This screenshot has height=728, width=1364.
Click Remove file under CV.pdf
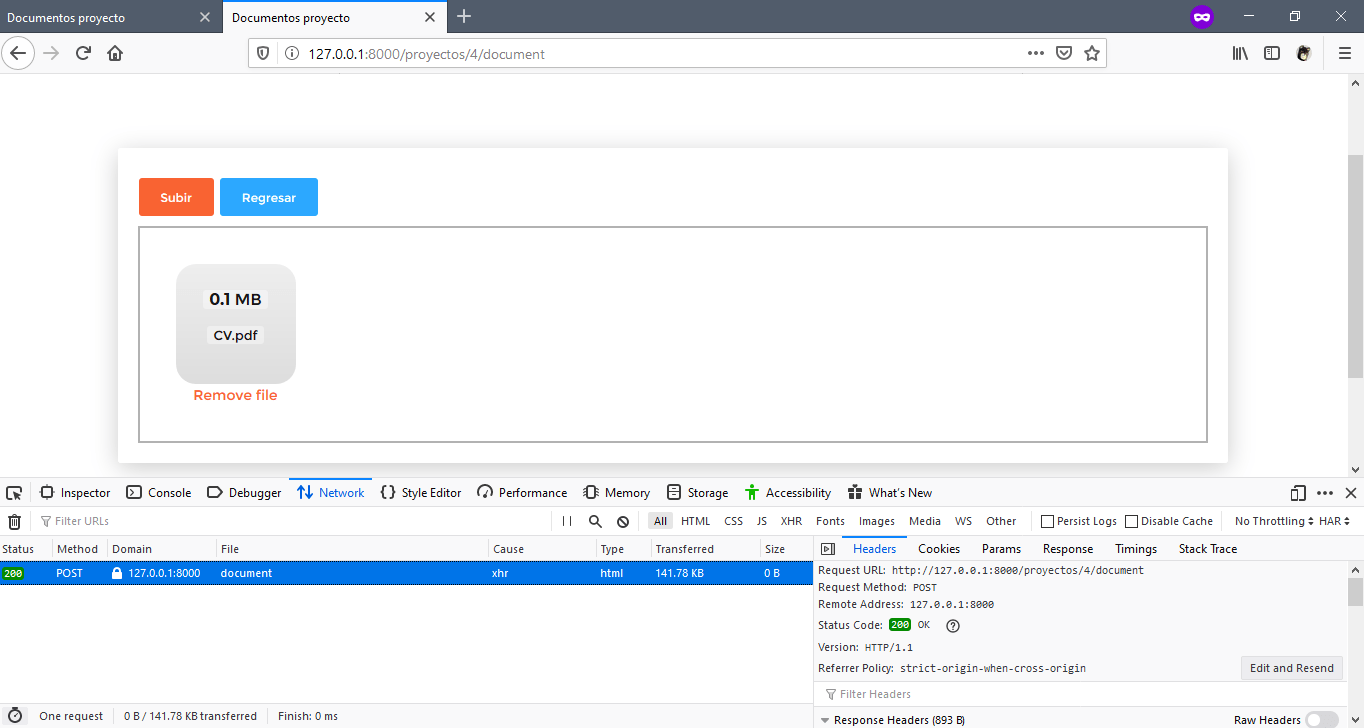coord(235,394)
